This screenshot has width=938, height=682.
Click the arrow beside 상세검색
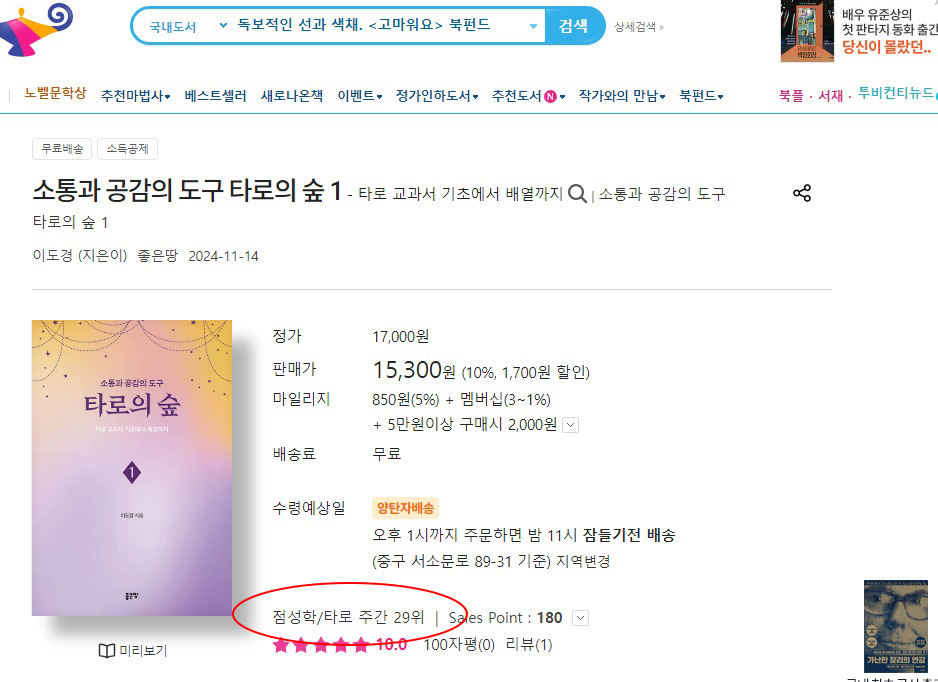tap(661, 27)
